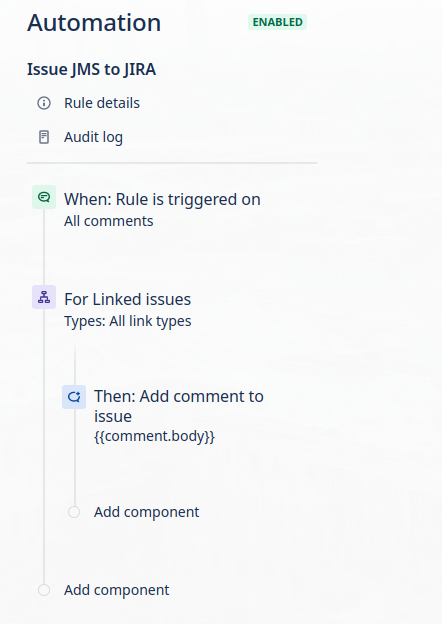This screenshot has width=442, height=624.
Task: Click the blue Add comment action icon
Action: click(74, 397)
